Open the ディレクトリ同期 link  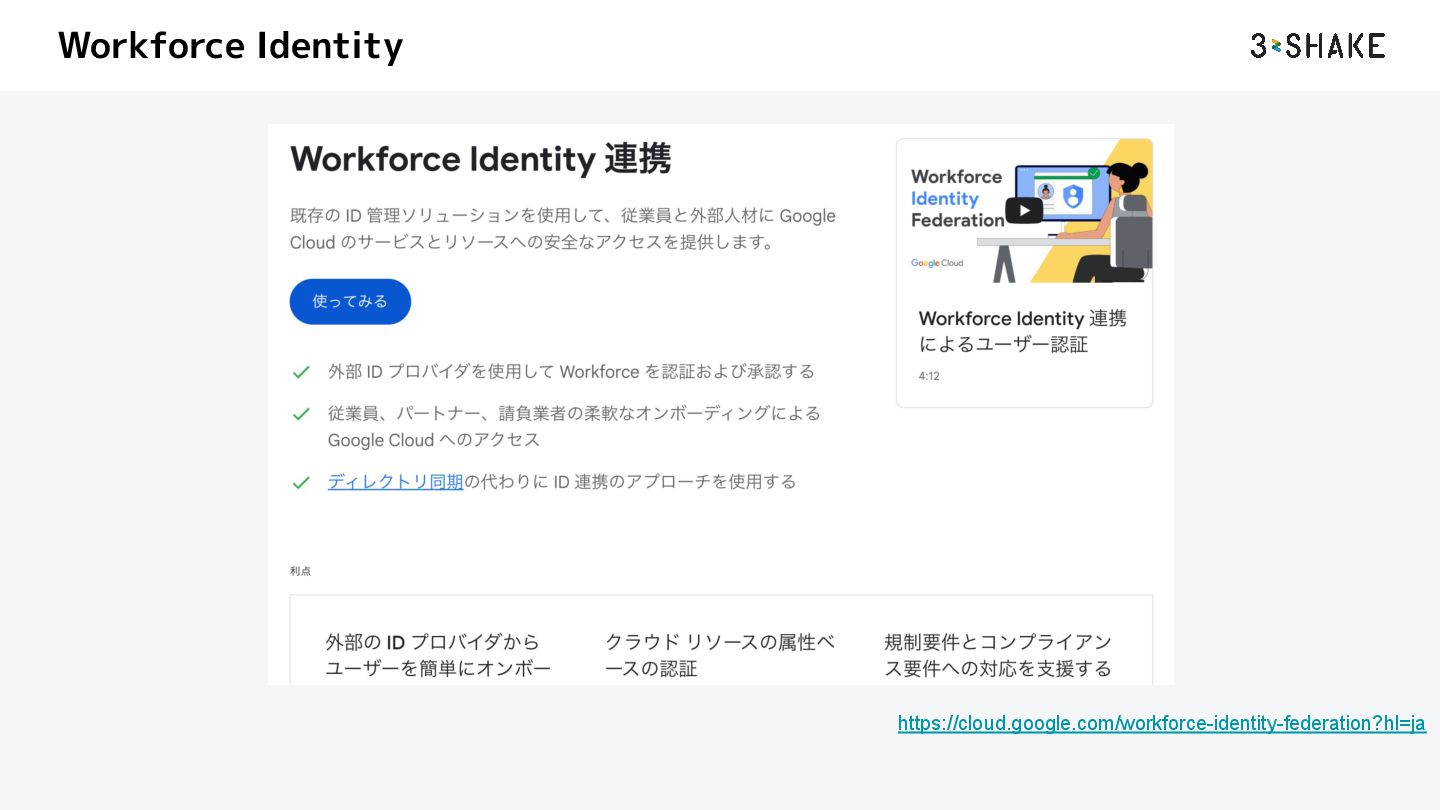point(395,482)
